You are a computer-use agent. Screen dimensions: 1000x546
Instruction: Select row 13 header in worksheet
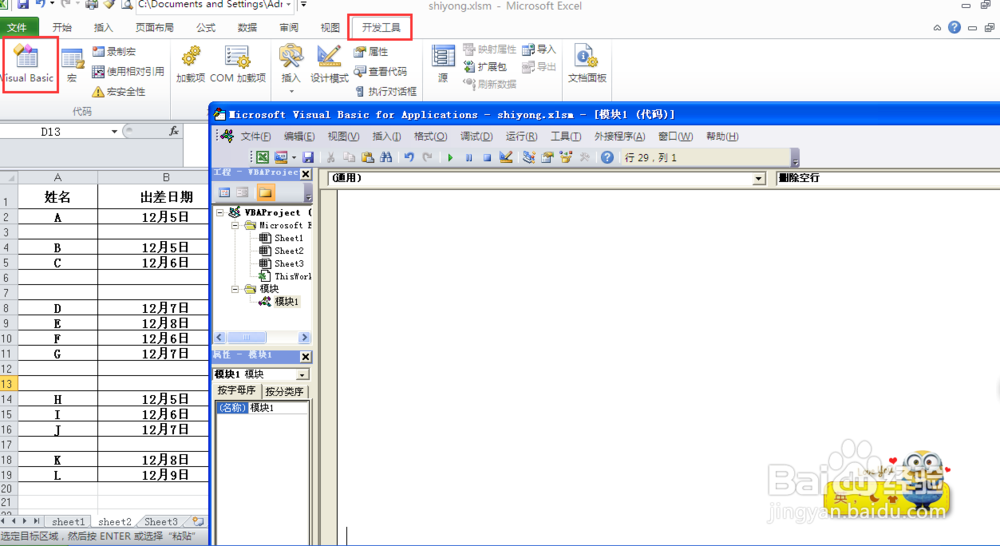pyautogui.click(x=8, y=384)
